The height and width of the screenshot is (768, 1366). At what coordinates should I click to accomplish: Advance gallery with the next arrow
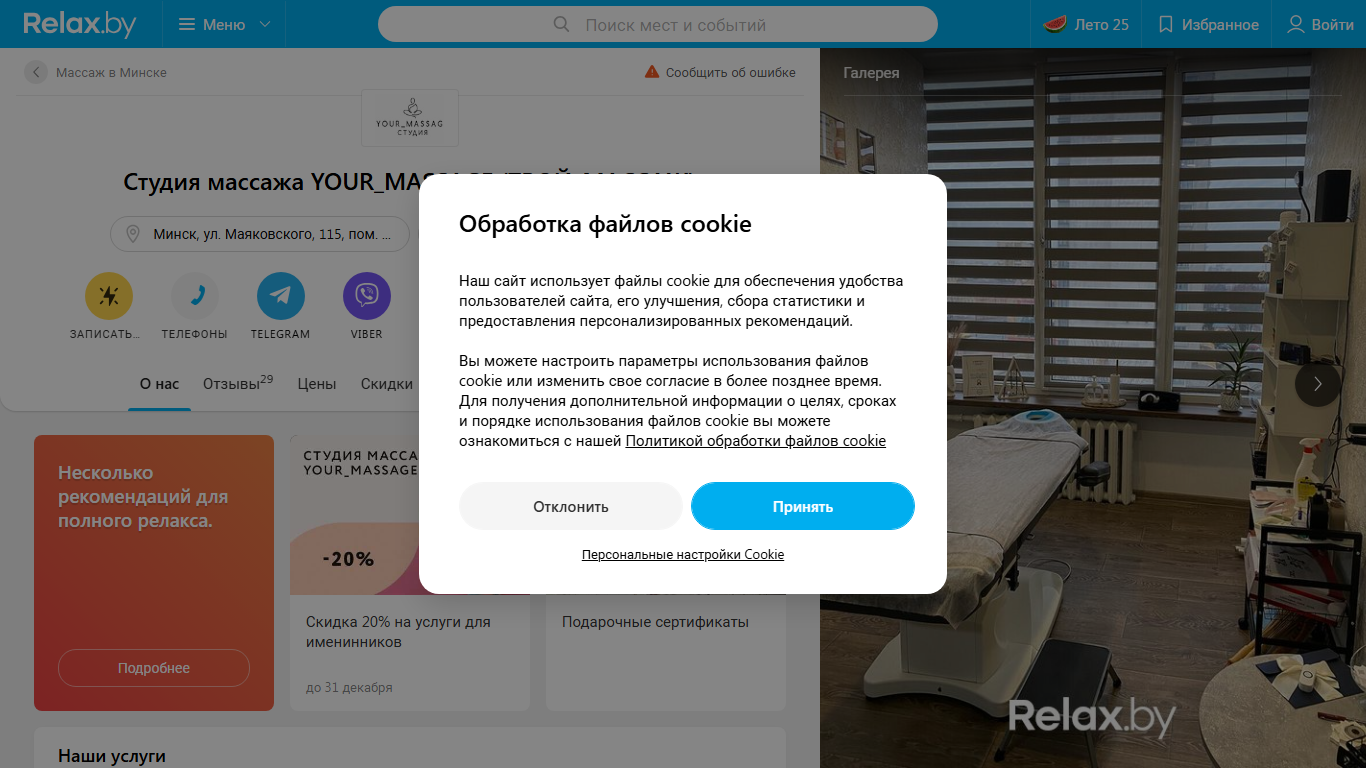(1318, 383)
